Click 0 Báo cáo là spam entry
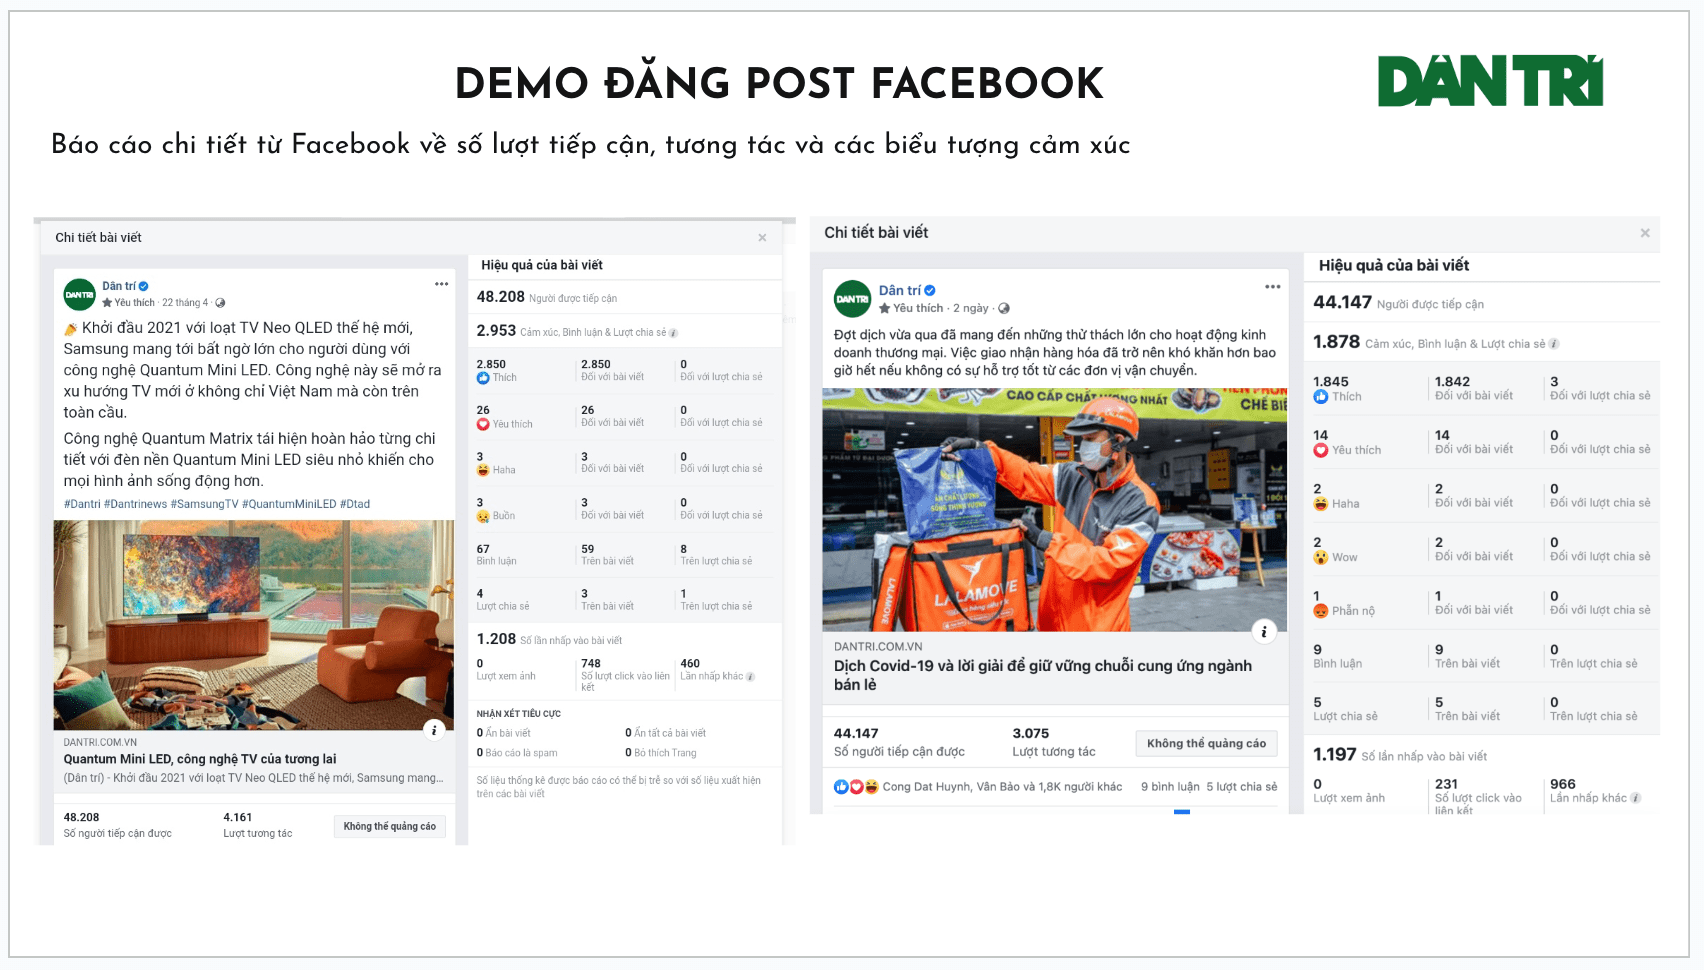Image resolution: width=1704 pixels, height=970 pixels. 517,753
